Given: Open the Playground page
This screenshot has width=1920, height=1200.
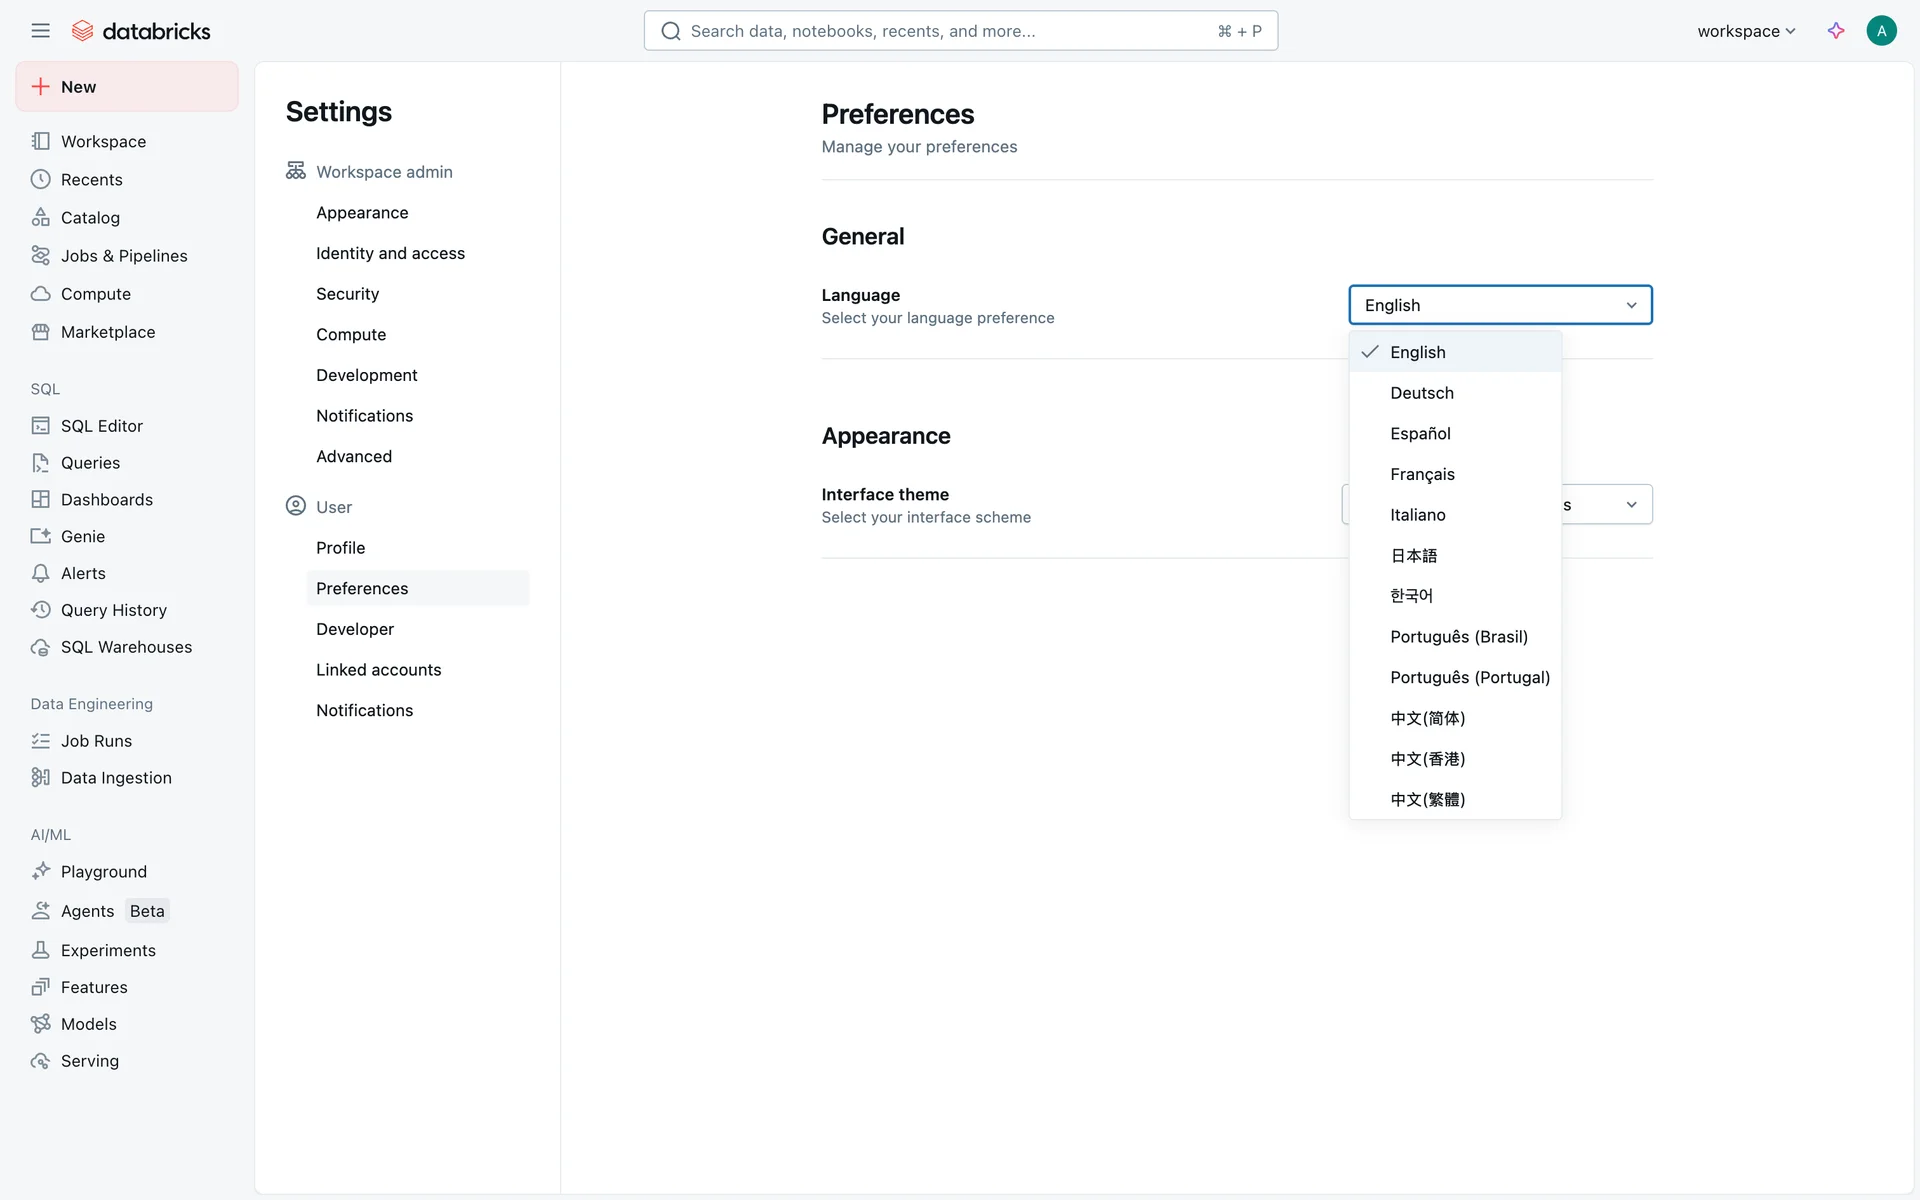Looking at the screenshot, I should [x=103, y=872].
